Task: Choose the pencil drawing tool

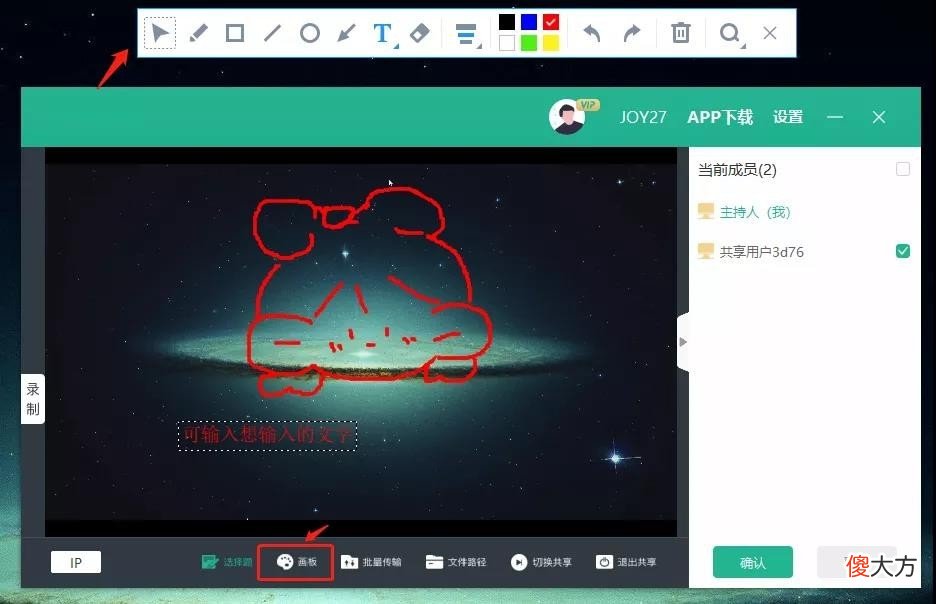Action: coord(198,33)
